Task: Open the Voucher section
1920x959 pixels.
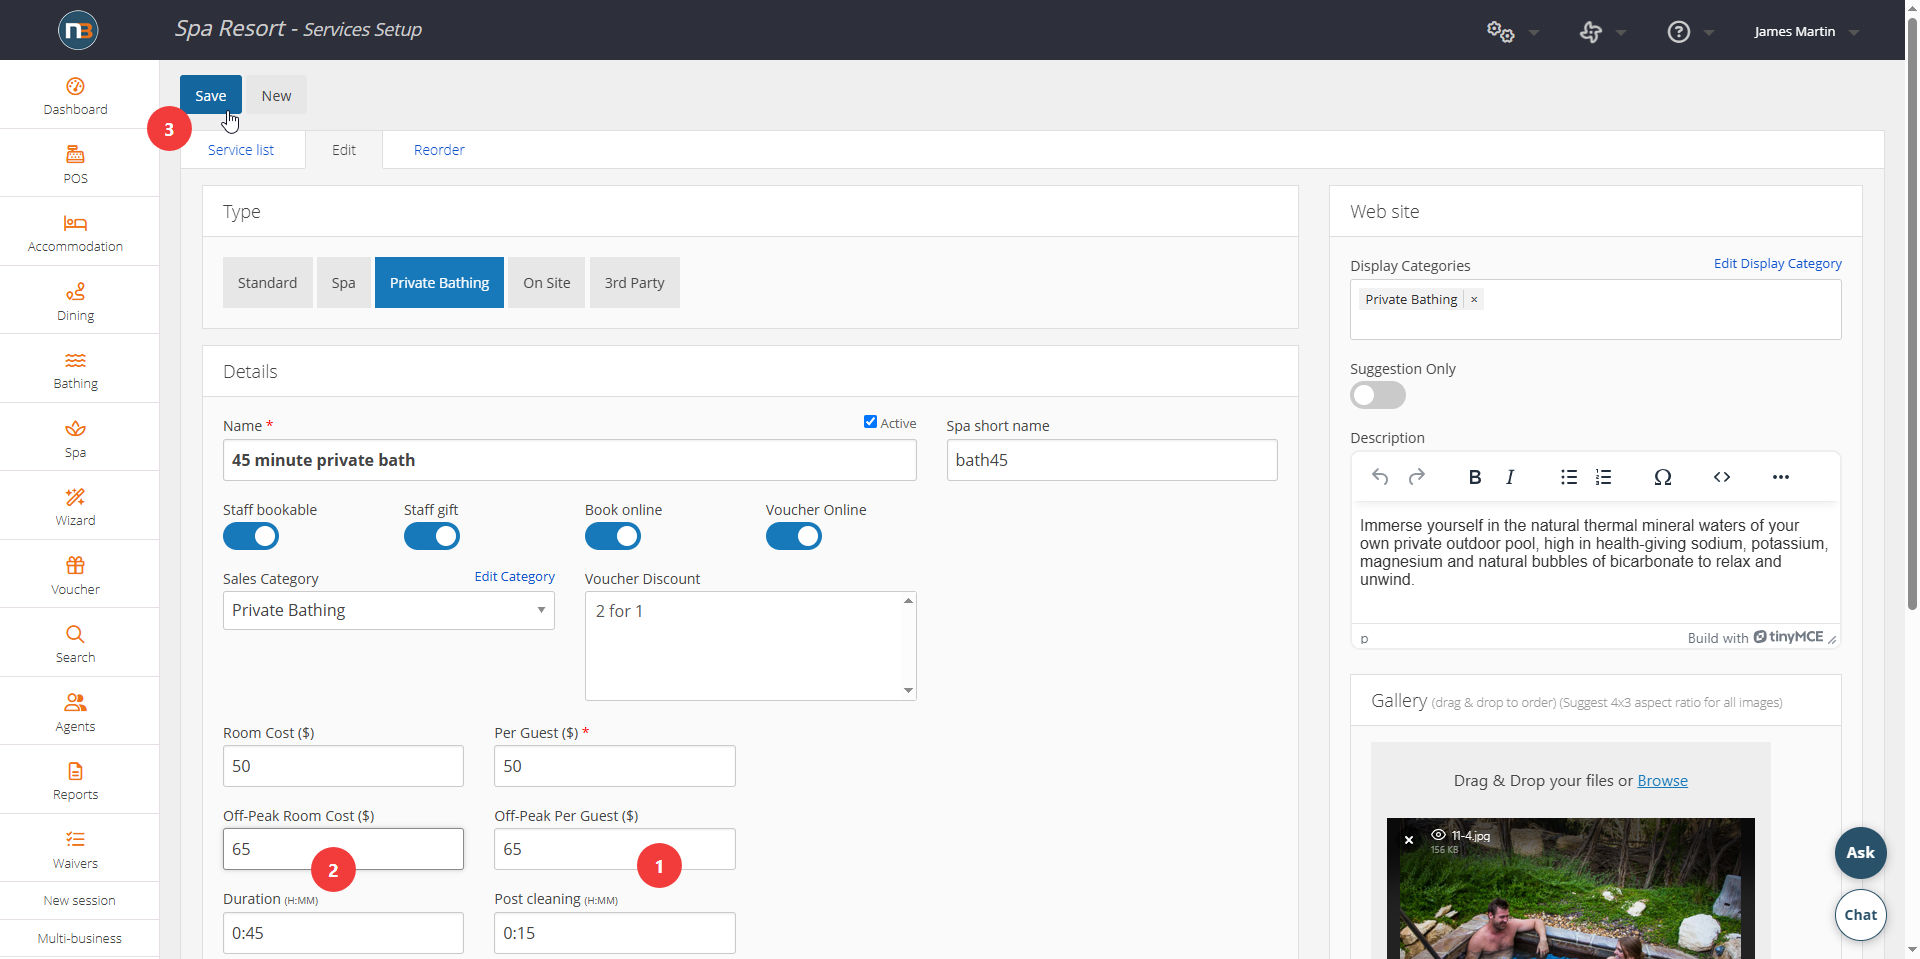Action: 76,576
